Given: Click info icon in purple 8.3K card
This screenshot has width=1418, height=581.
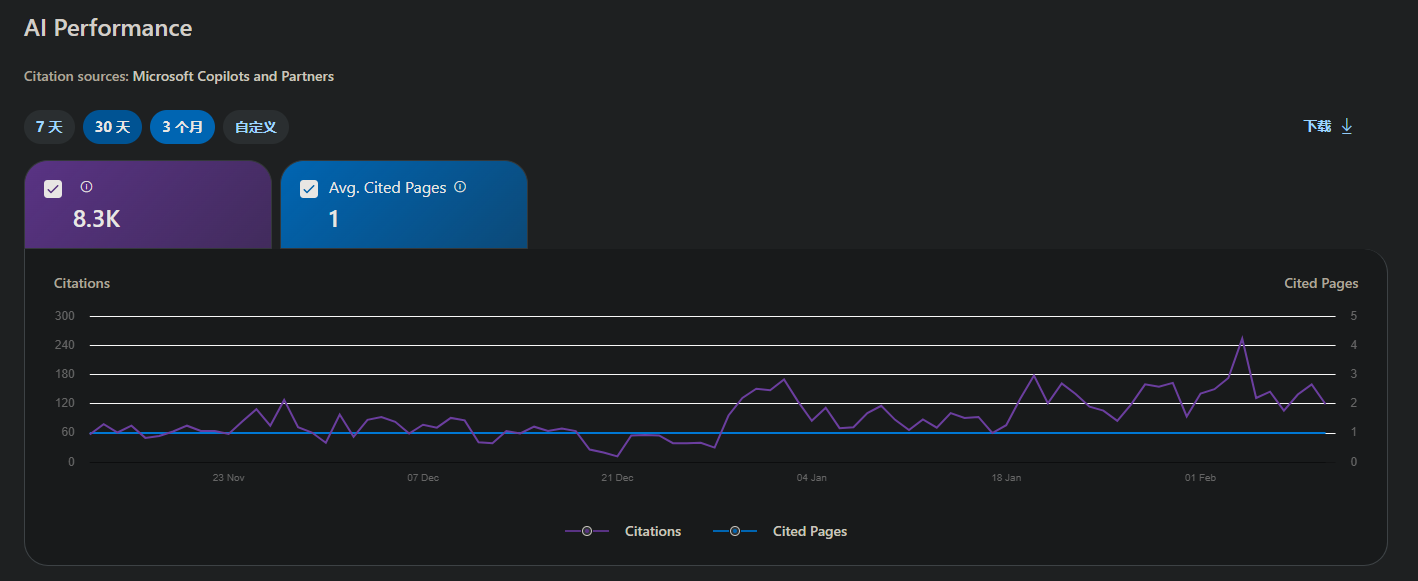Looking at the screenshot, I should (x=86, y=187).
